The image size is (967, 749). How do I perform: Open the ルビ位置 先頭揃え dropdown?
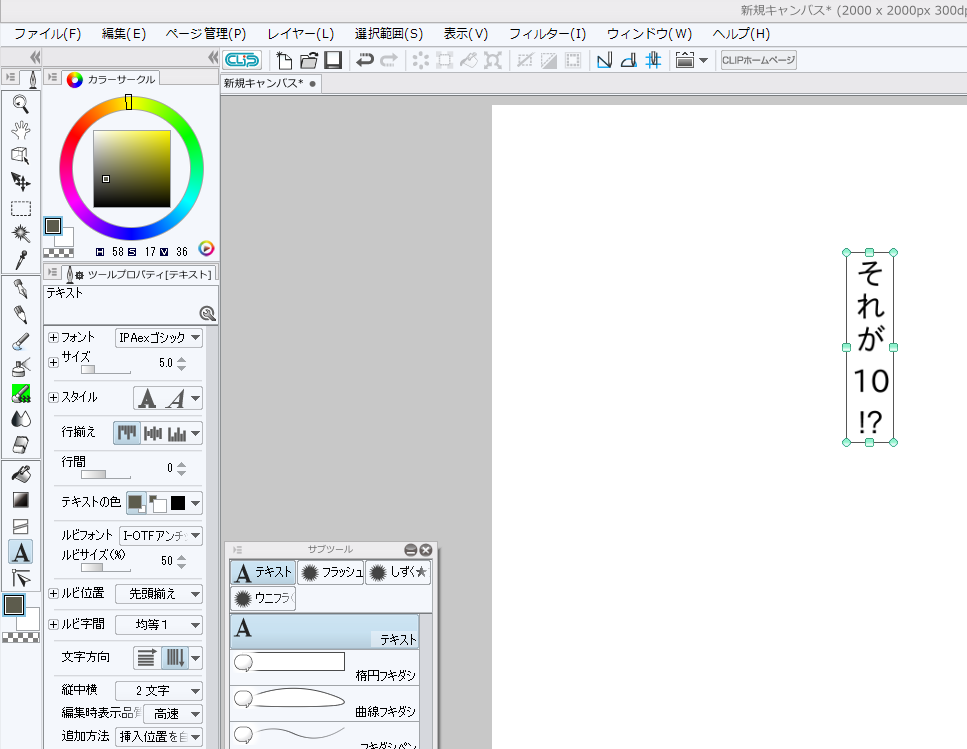pyautogui.click(x=159, y=593)
